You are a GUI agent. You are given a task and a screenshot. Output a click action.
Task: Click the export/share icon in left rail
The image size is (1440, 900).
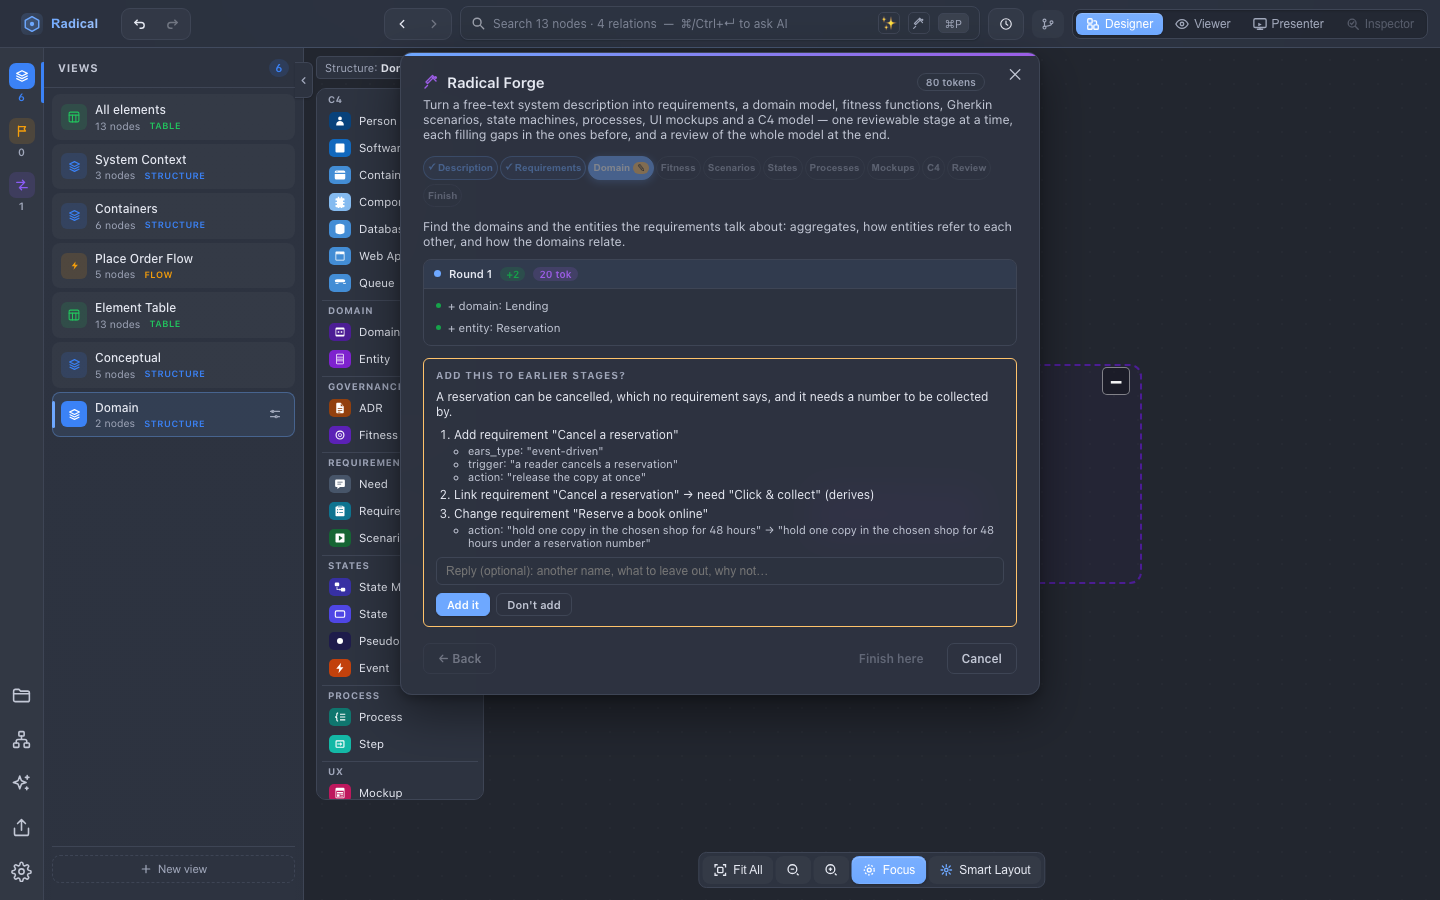pos(22,828)
